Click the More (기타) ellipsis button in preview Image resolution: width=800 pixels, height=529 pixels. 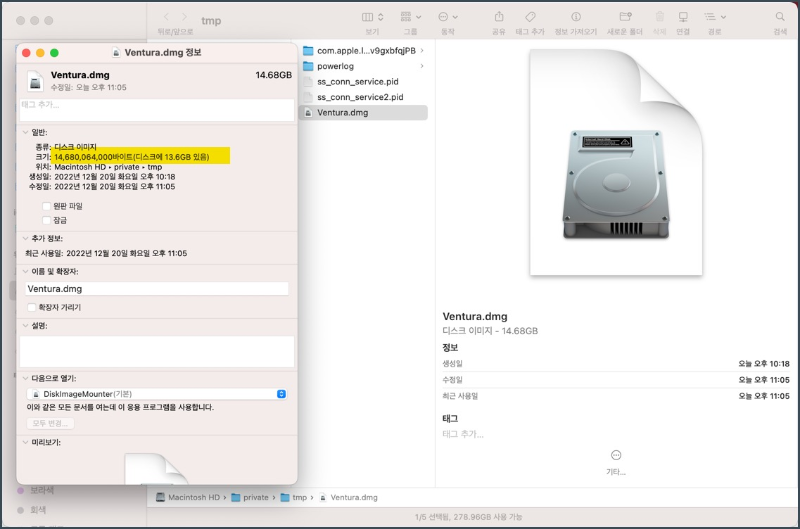coord(616,455)
